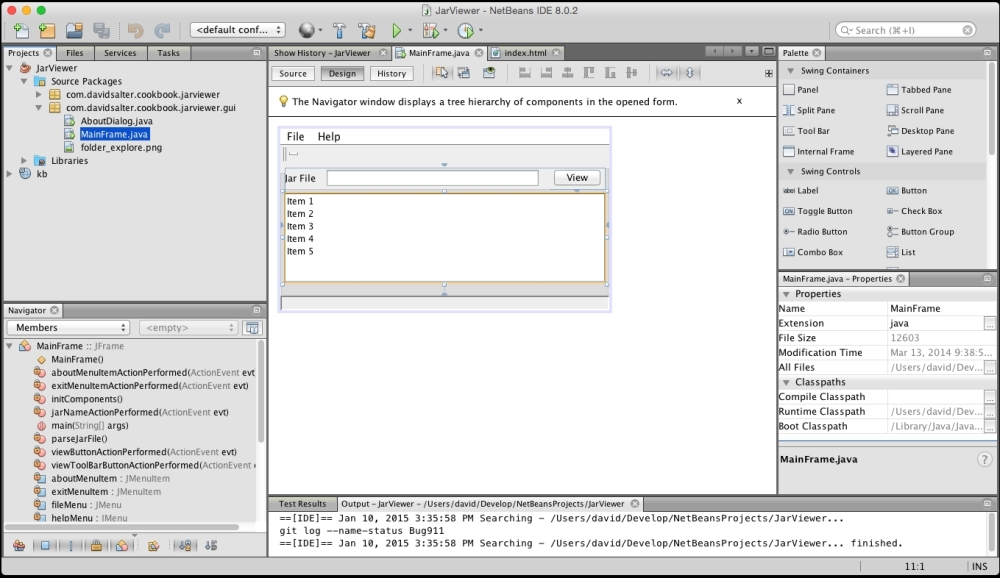Viewport: 1000px width, 578px height.
Task: Select AboutDialog.java in the Projects tree
Action: tap(117, 122)
